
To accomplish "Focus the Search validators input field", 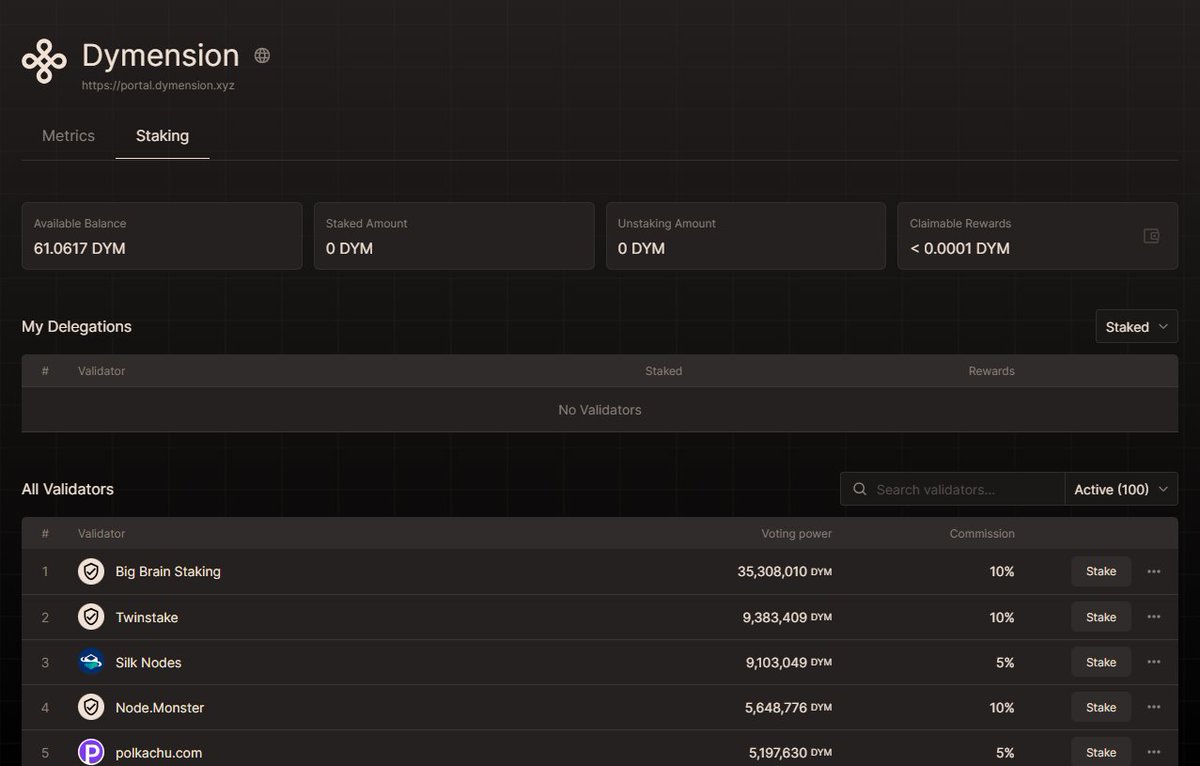I will coord(953,489).
